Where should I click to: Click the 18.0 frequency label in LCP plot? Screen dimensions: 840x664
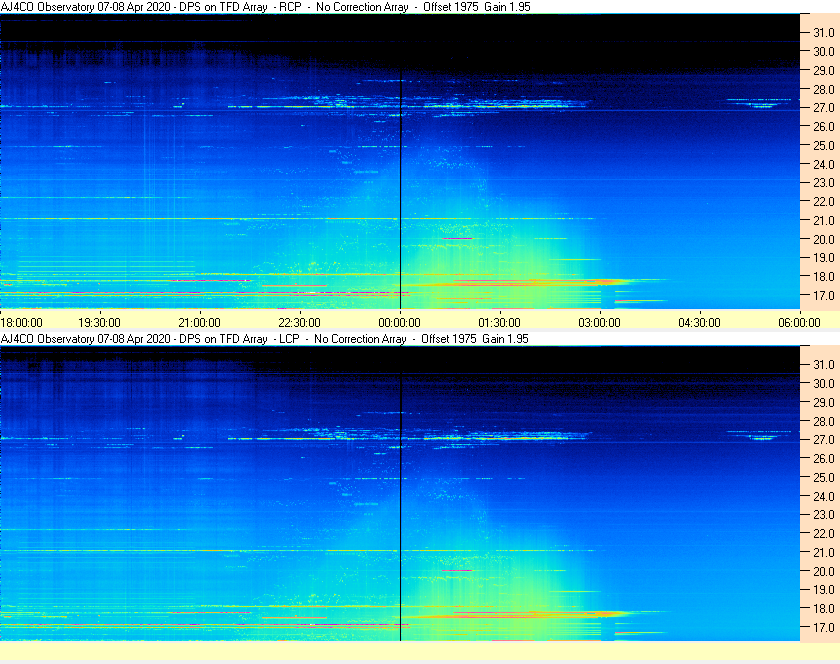point(824,608)
